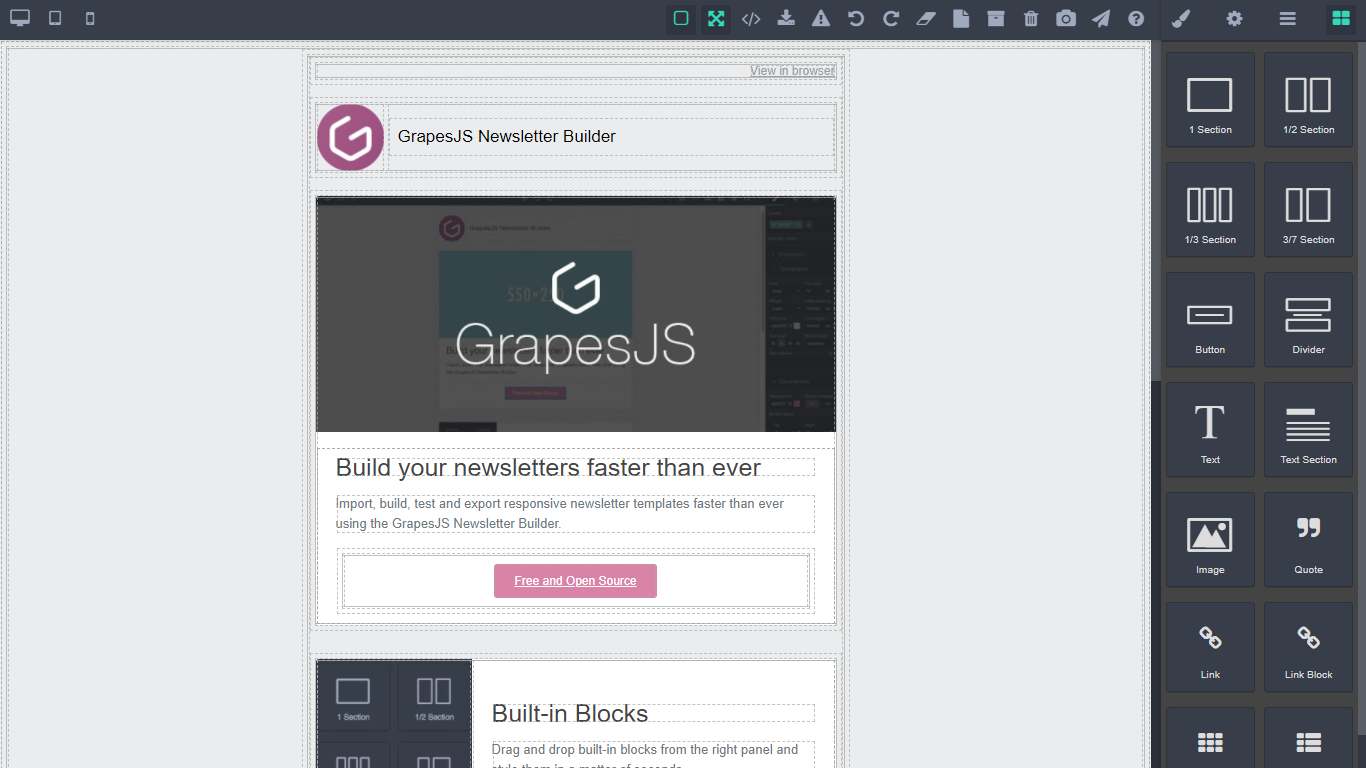Select the "GrapesJS Newsletter Builder" header text

tap(507, 137)
